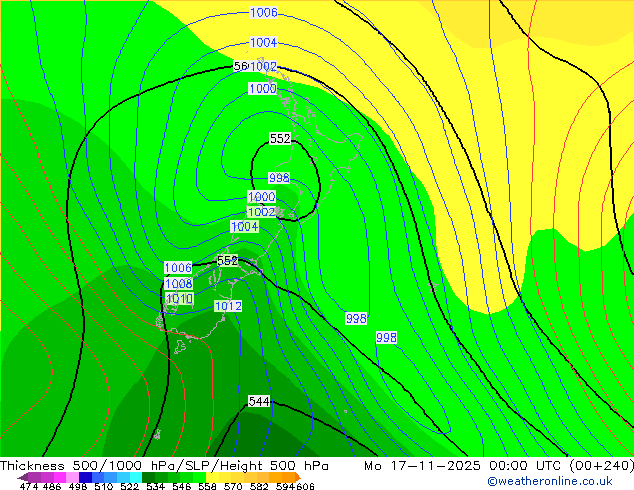
Task: Click the first yellow swatch above 558
Action: [213, 477]
